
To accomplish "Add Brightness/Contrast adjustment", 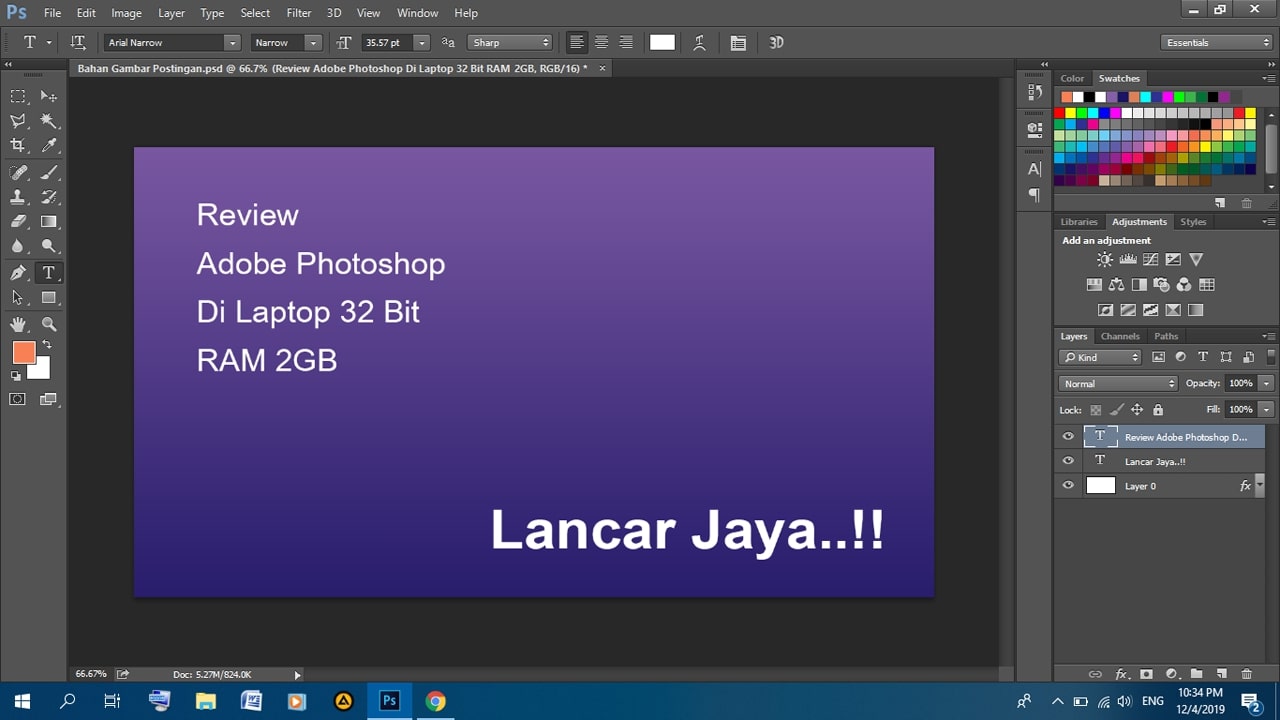I will tap(1104, 259).
